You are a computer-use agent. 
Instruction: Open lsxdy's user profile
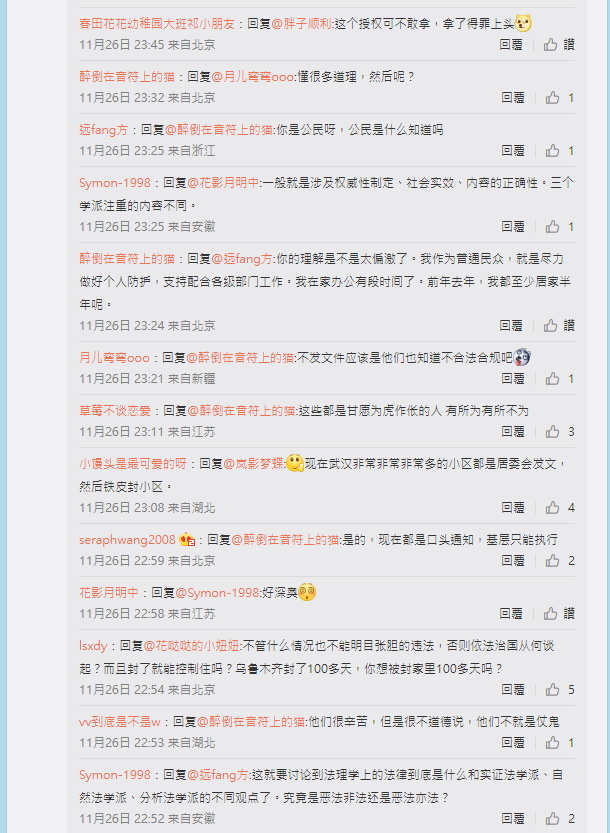pyautogui.click(x=93, y=646)
